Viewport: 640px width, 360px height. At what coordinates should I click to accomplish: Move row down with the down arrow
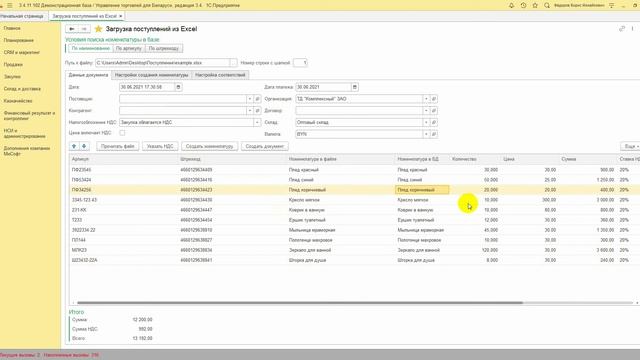coord(84,146)
